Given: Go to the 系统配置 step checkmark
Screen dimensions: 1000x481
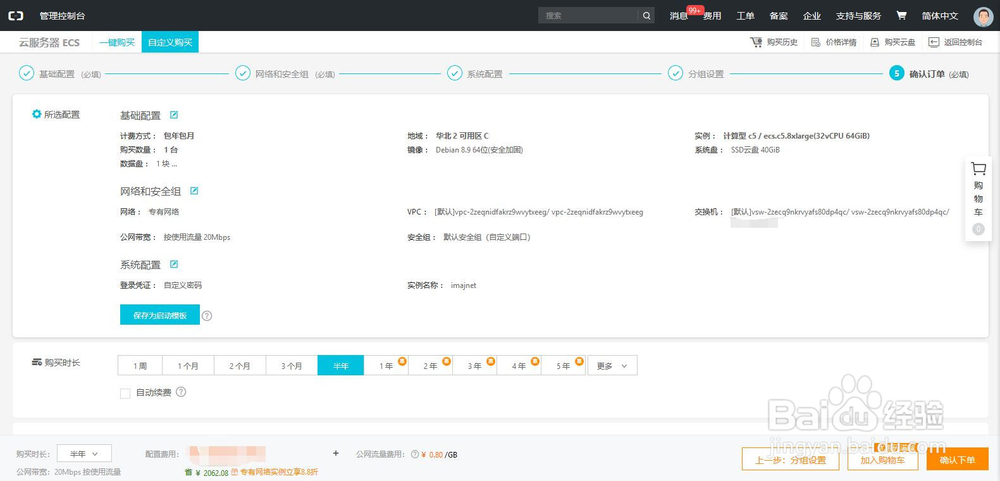Looking at the screenshot, I should click(455, 73).
